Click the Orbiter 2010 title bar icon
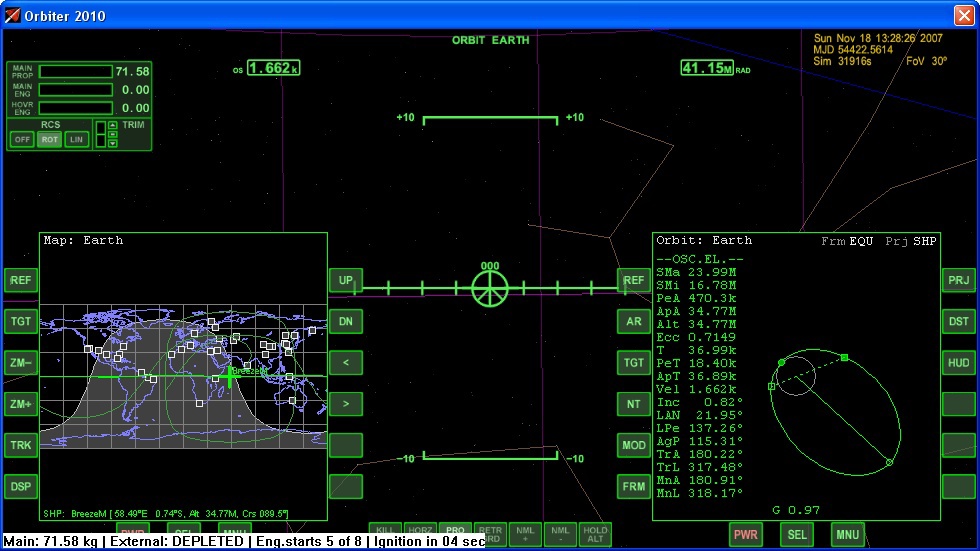Screen dimensions: 980x551 pos(12,15)
